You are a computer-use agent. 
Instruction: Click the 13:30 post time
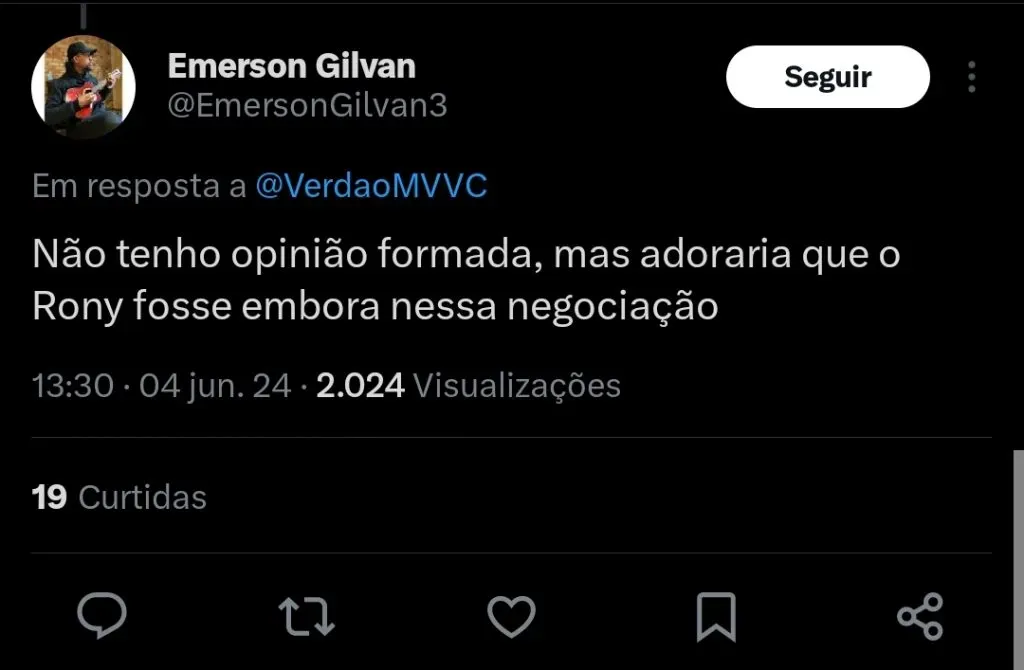(x=73, y=385)
